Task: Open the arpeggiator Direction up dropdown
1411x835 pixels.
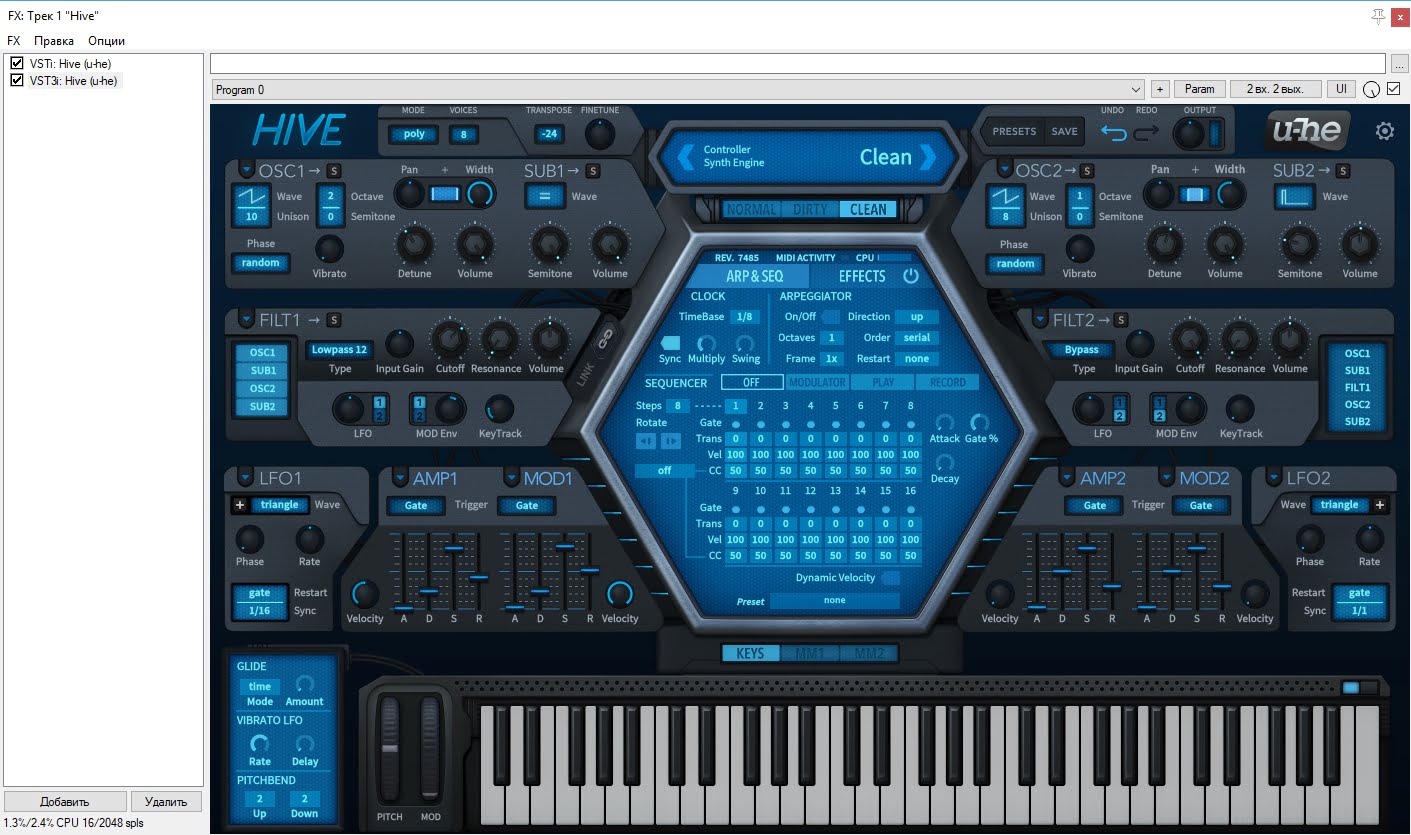Action: pos(916,317)
